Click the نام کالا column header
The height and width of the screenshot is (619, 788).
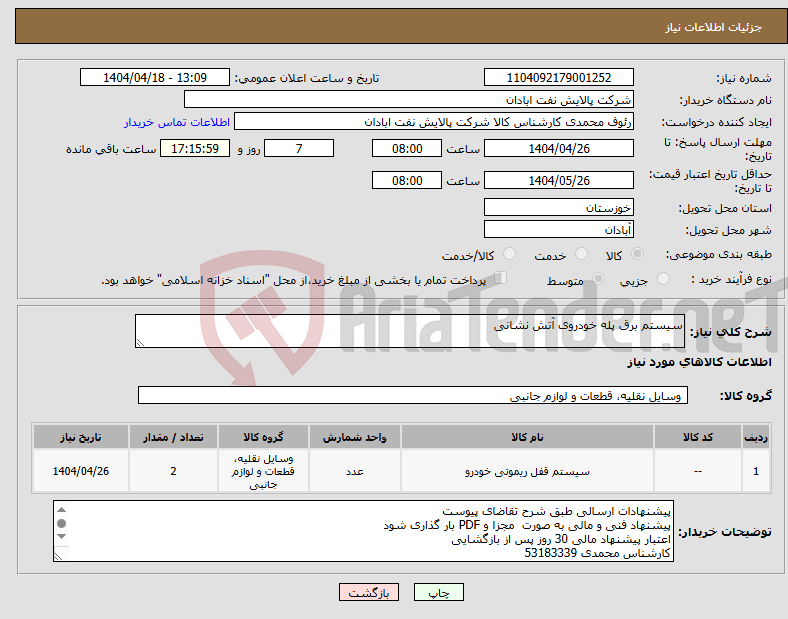(527, 437)
